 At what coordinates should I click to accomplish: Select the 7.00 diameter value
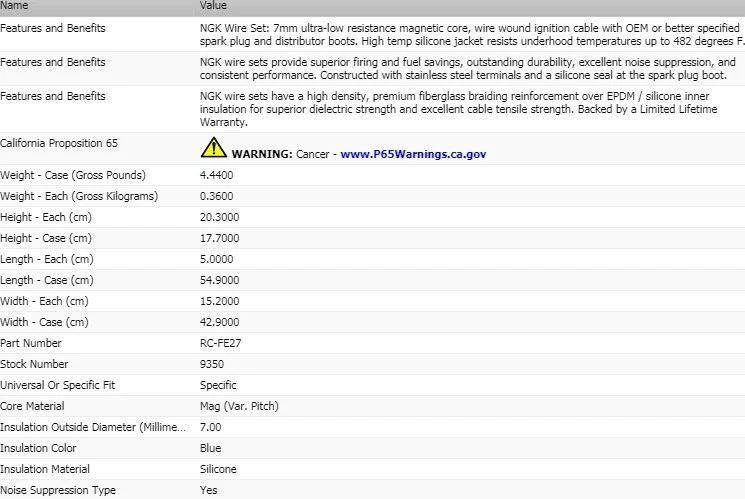click(x=210, y=427)
